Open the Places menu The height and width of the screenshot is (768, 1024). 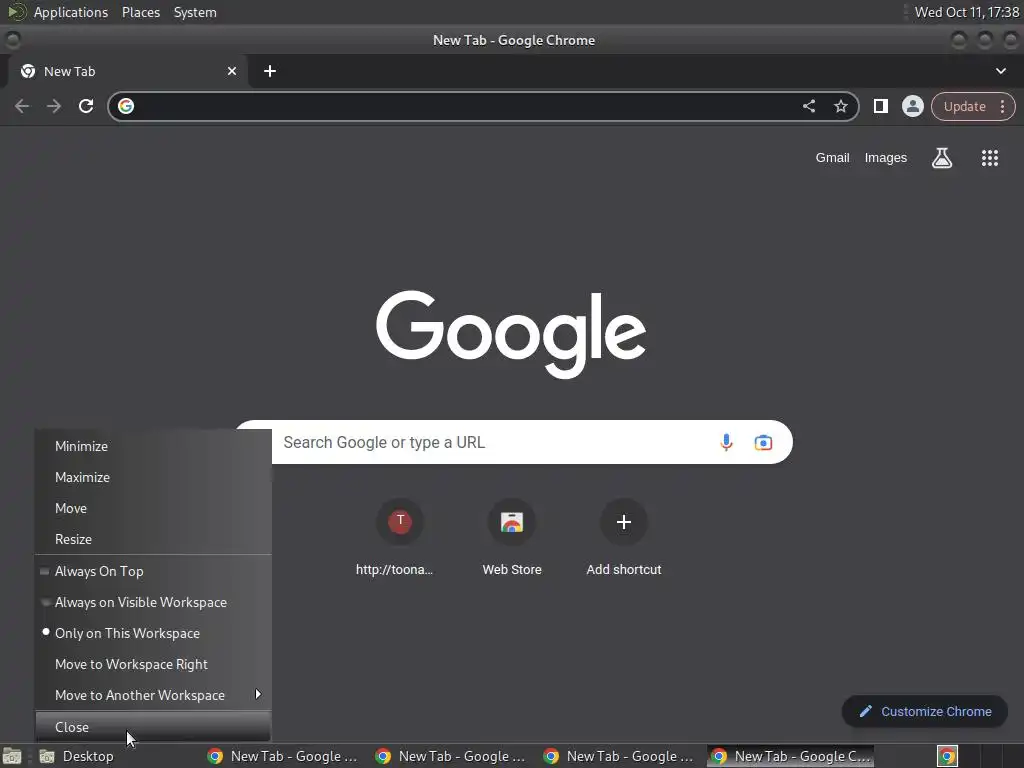(141, 12)
